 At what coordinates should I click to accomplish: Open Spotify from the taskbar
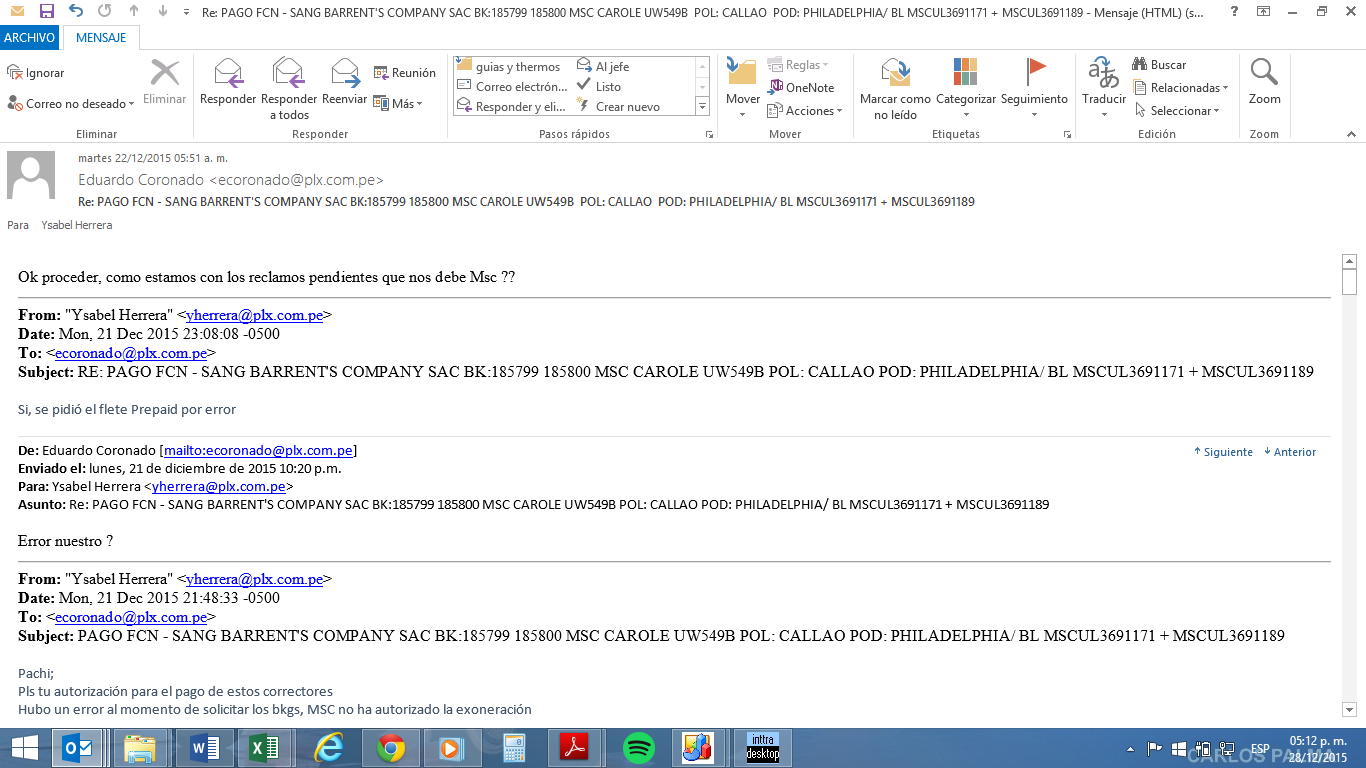click(x=638, y=748)
